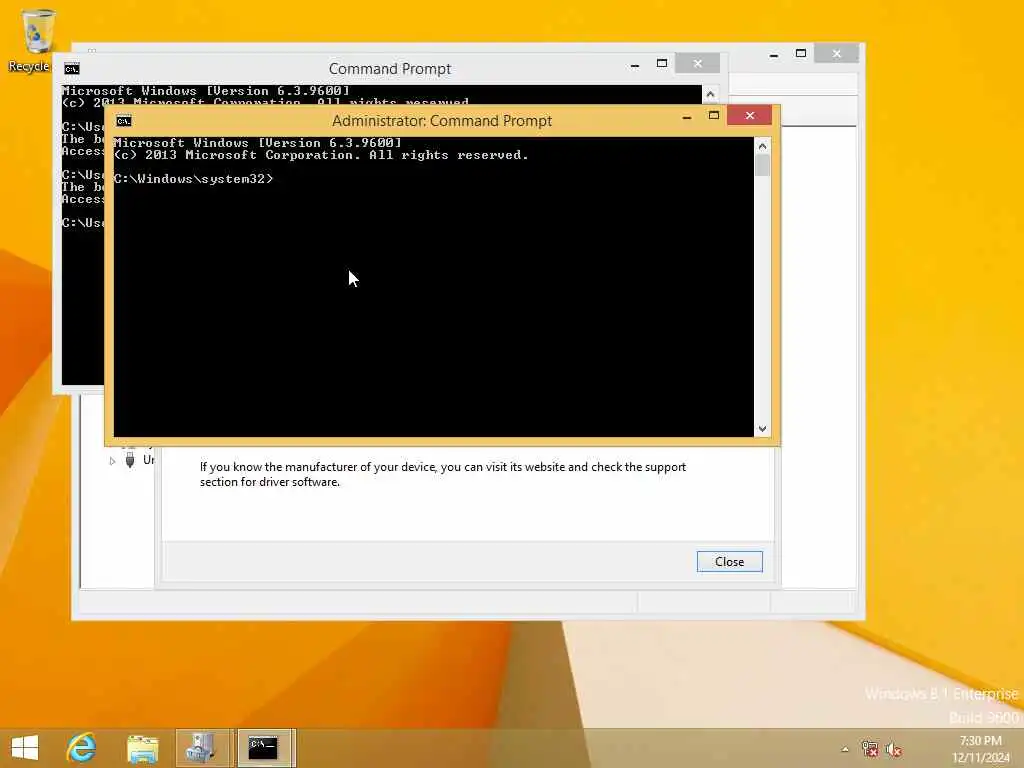Viewport: 1024px width, 768px height.
Task: Open the Windows Start button
Action: point(25,748)
